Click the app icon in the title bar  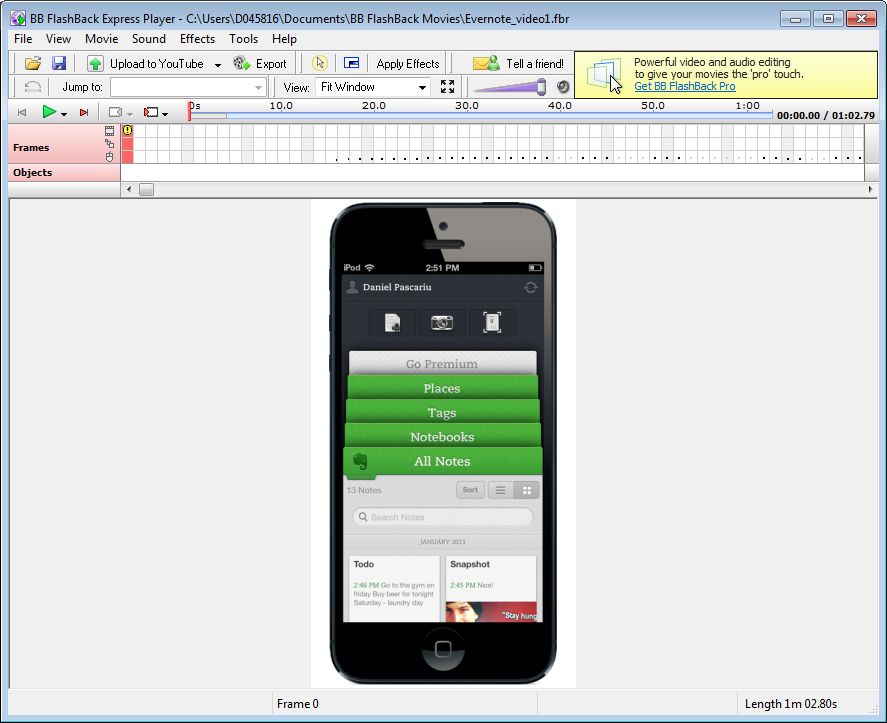[x=18, y=18]
